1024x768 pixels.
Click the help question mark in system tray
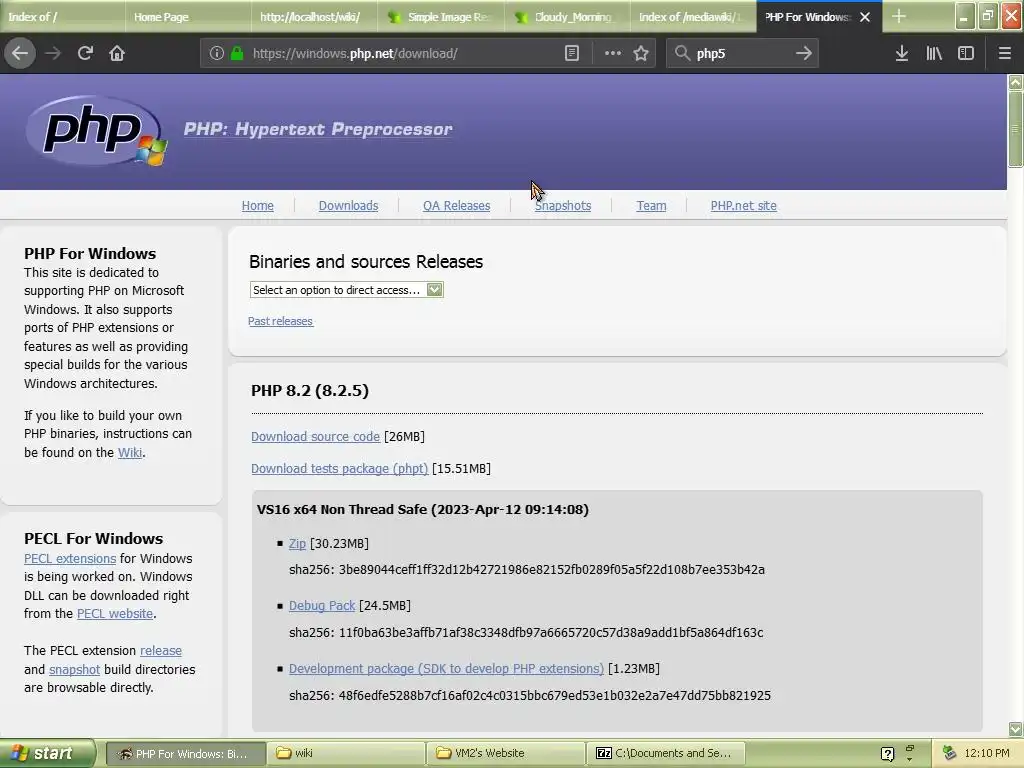[x=888, y=754]
